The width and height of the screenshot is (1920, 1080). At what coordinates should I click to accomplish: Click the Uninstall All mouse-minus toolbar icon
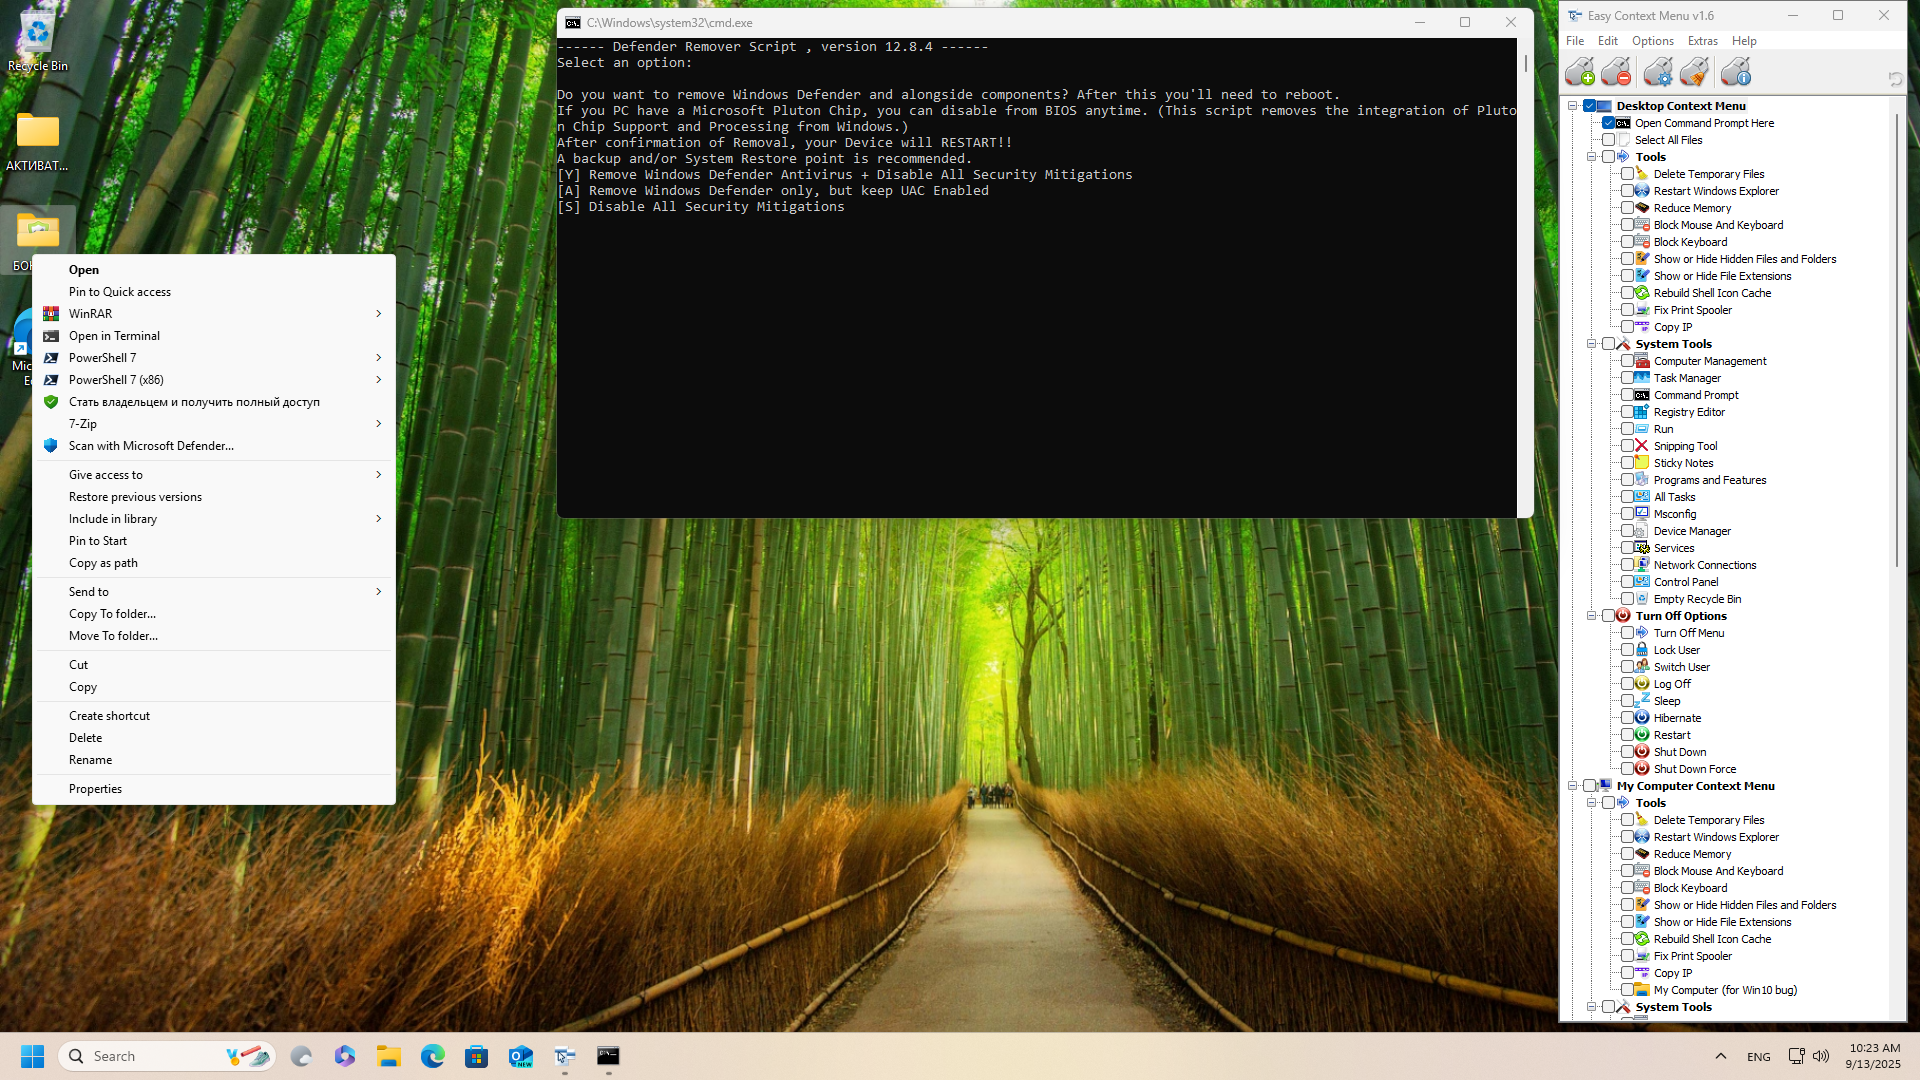(x=1616, y=72)
